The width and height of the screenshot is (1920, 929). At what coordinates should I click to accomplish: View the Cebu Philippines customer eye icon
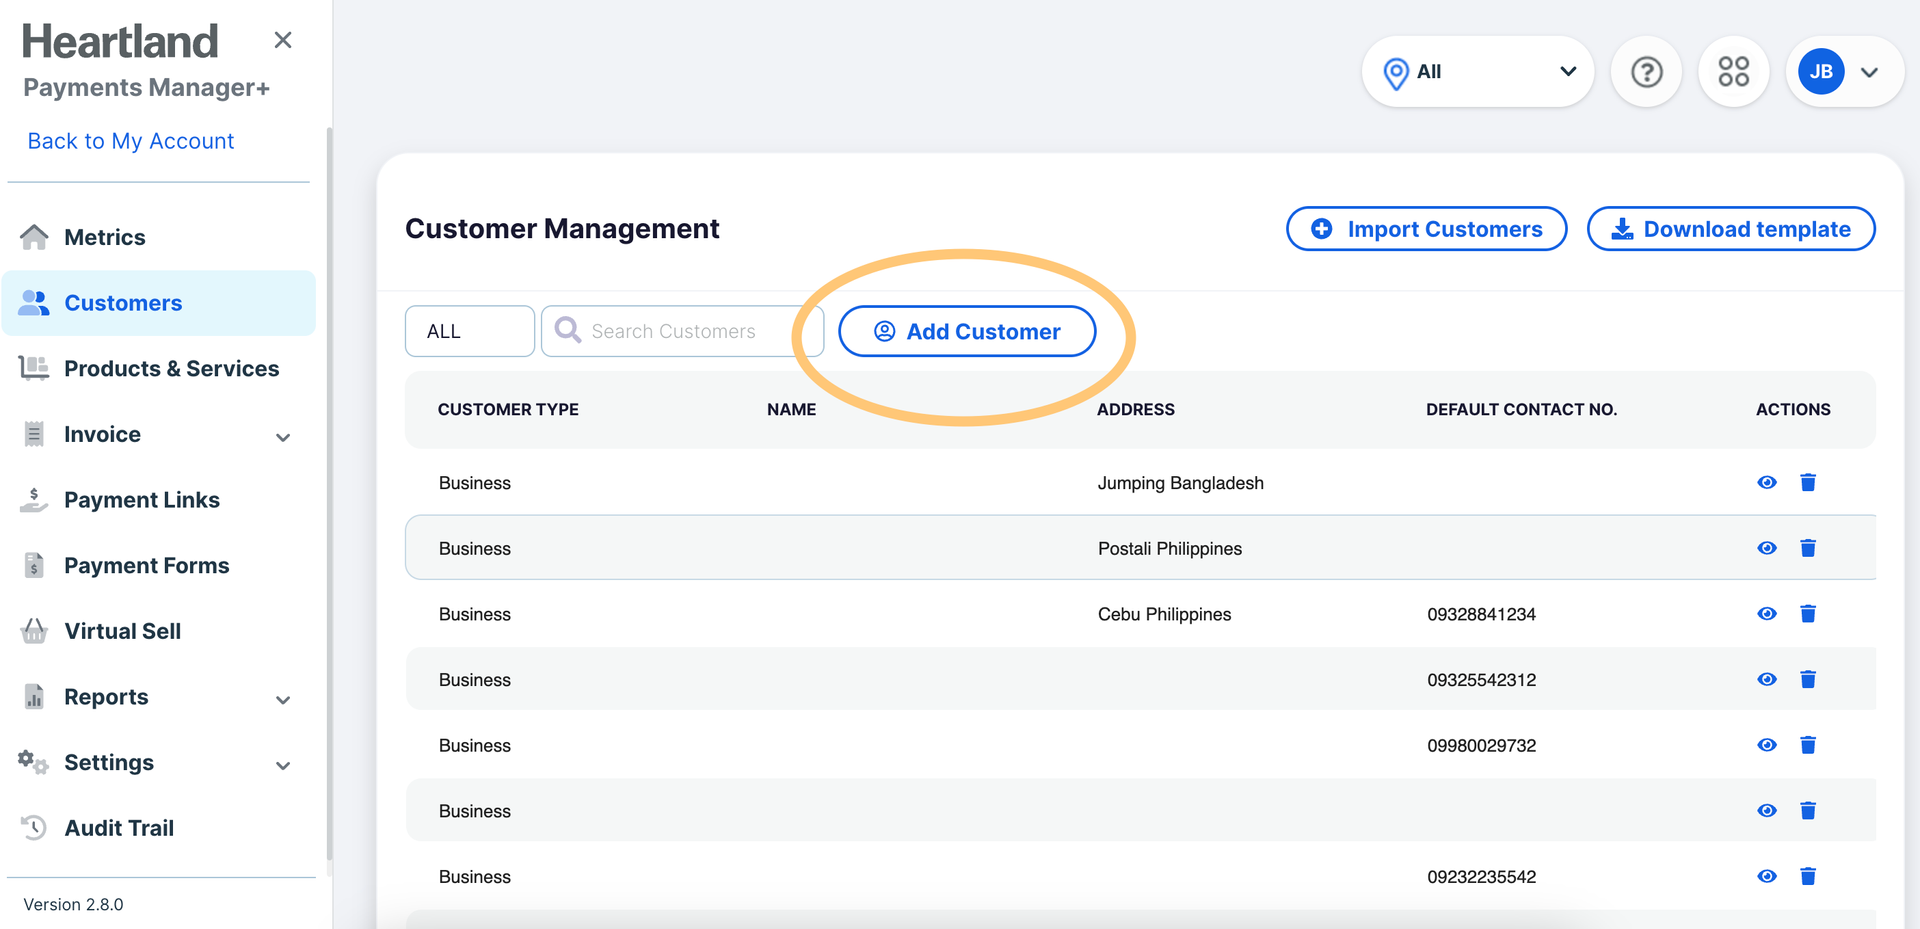point(1767,614)
